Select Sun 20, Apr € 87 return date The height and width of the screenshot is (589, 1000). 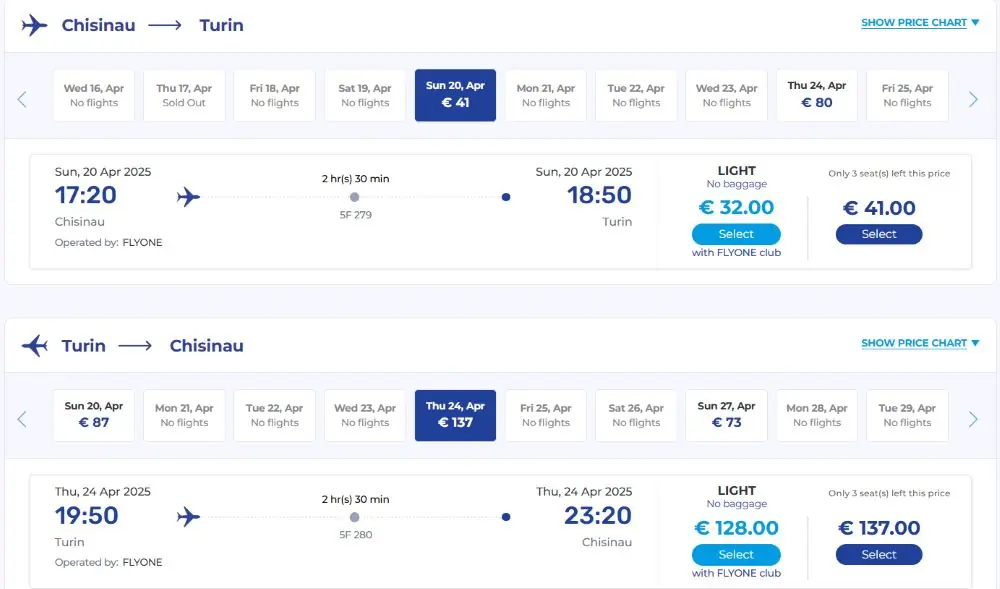coord(94,415)
